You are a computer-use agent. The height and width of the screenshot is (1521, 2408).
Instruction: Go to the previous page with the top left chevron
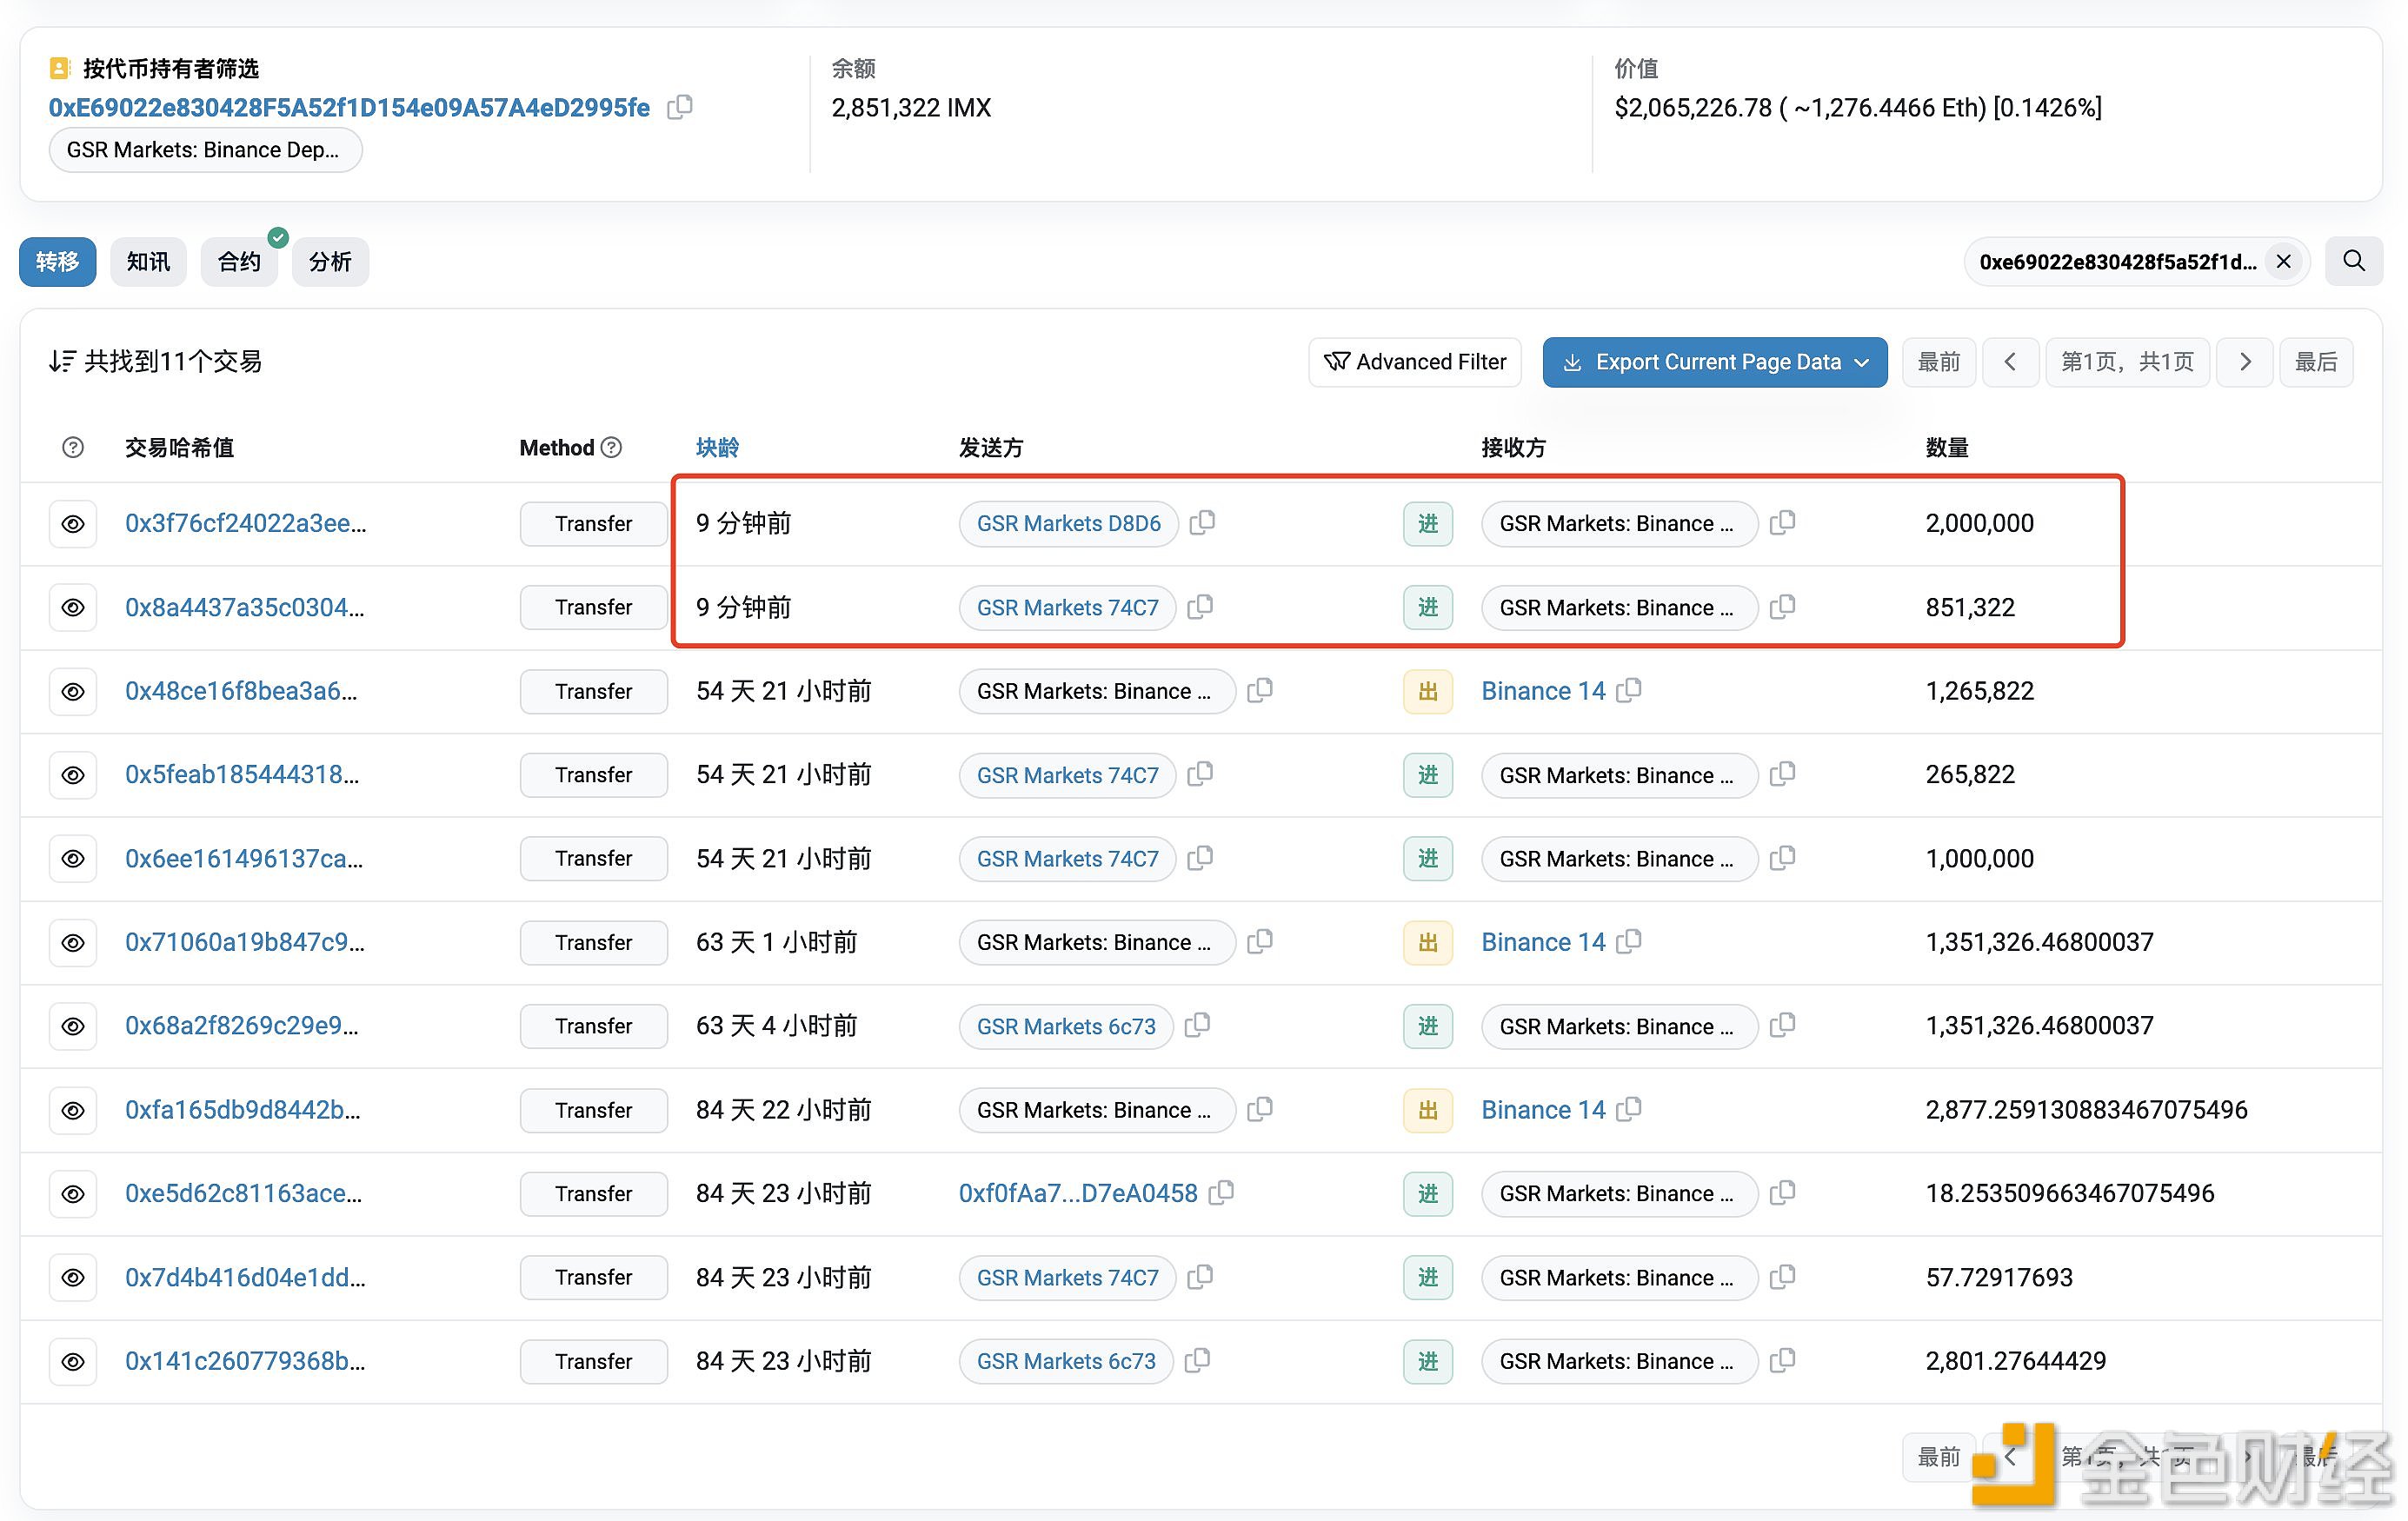(2010, 362)
